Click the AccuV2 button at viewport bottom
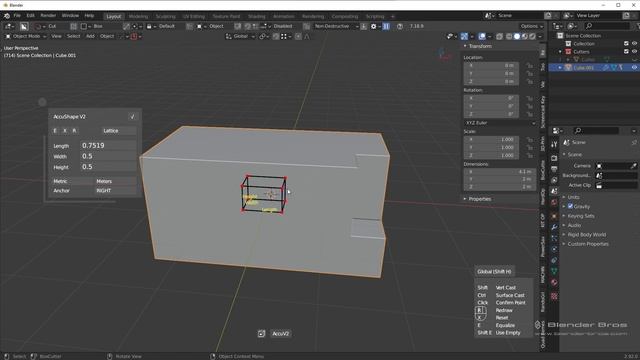This screenshot has width=640, height=360. (x=280, y=333)
